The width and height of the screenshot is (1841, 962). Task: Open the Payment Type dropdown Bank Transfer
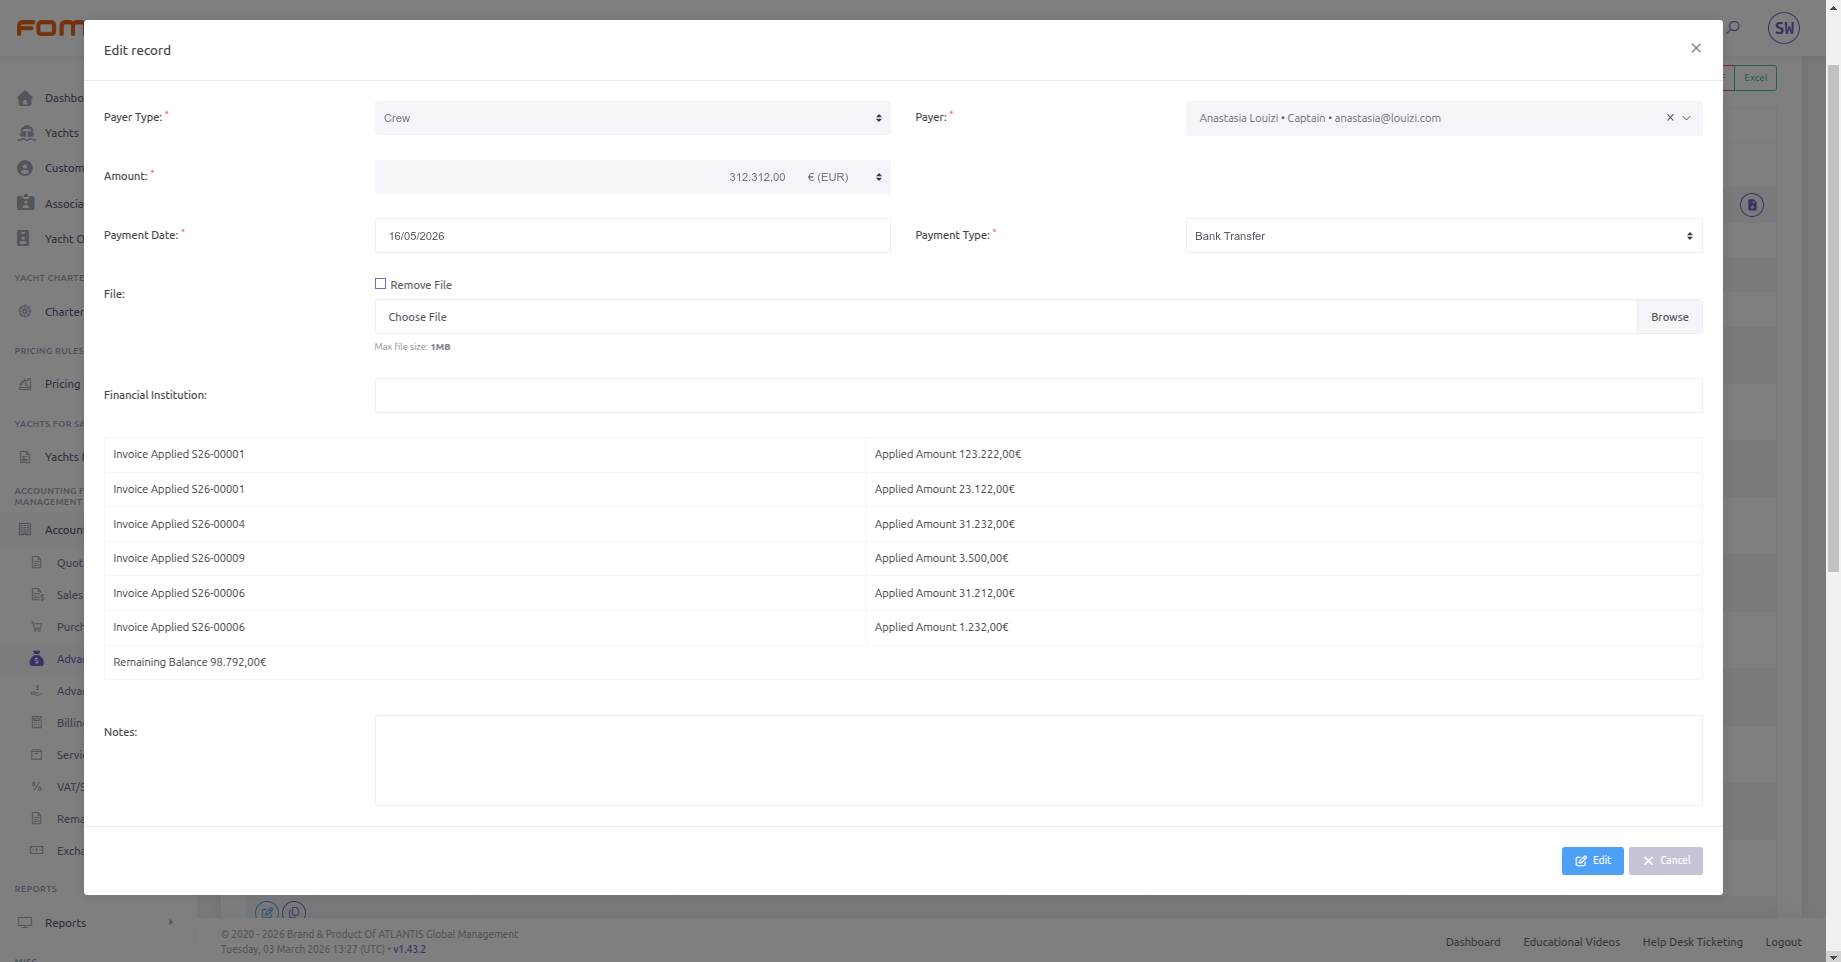(1444, 236)
